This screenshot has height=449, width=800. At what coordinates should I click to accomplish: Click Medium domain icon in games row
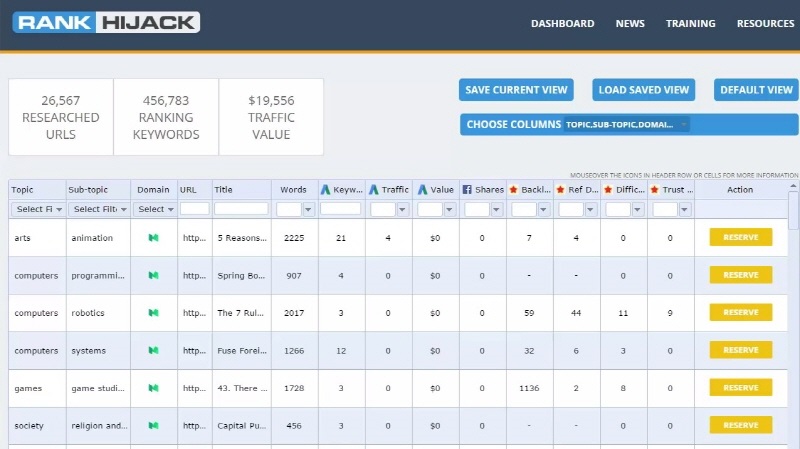pos(153,388)
